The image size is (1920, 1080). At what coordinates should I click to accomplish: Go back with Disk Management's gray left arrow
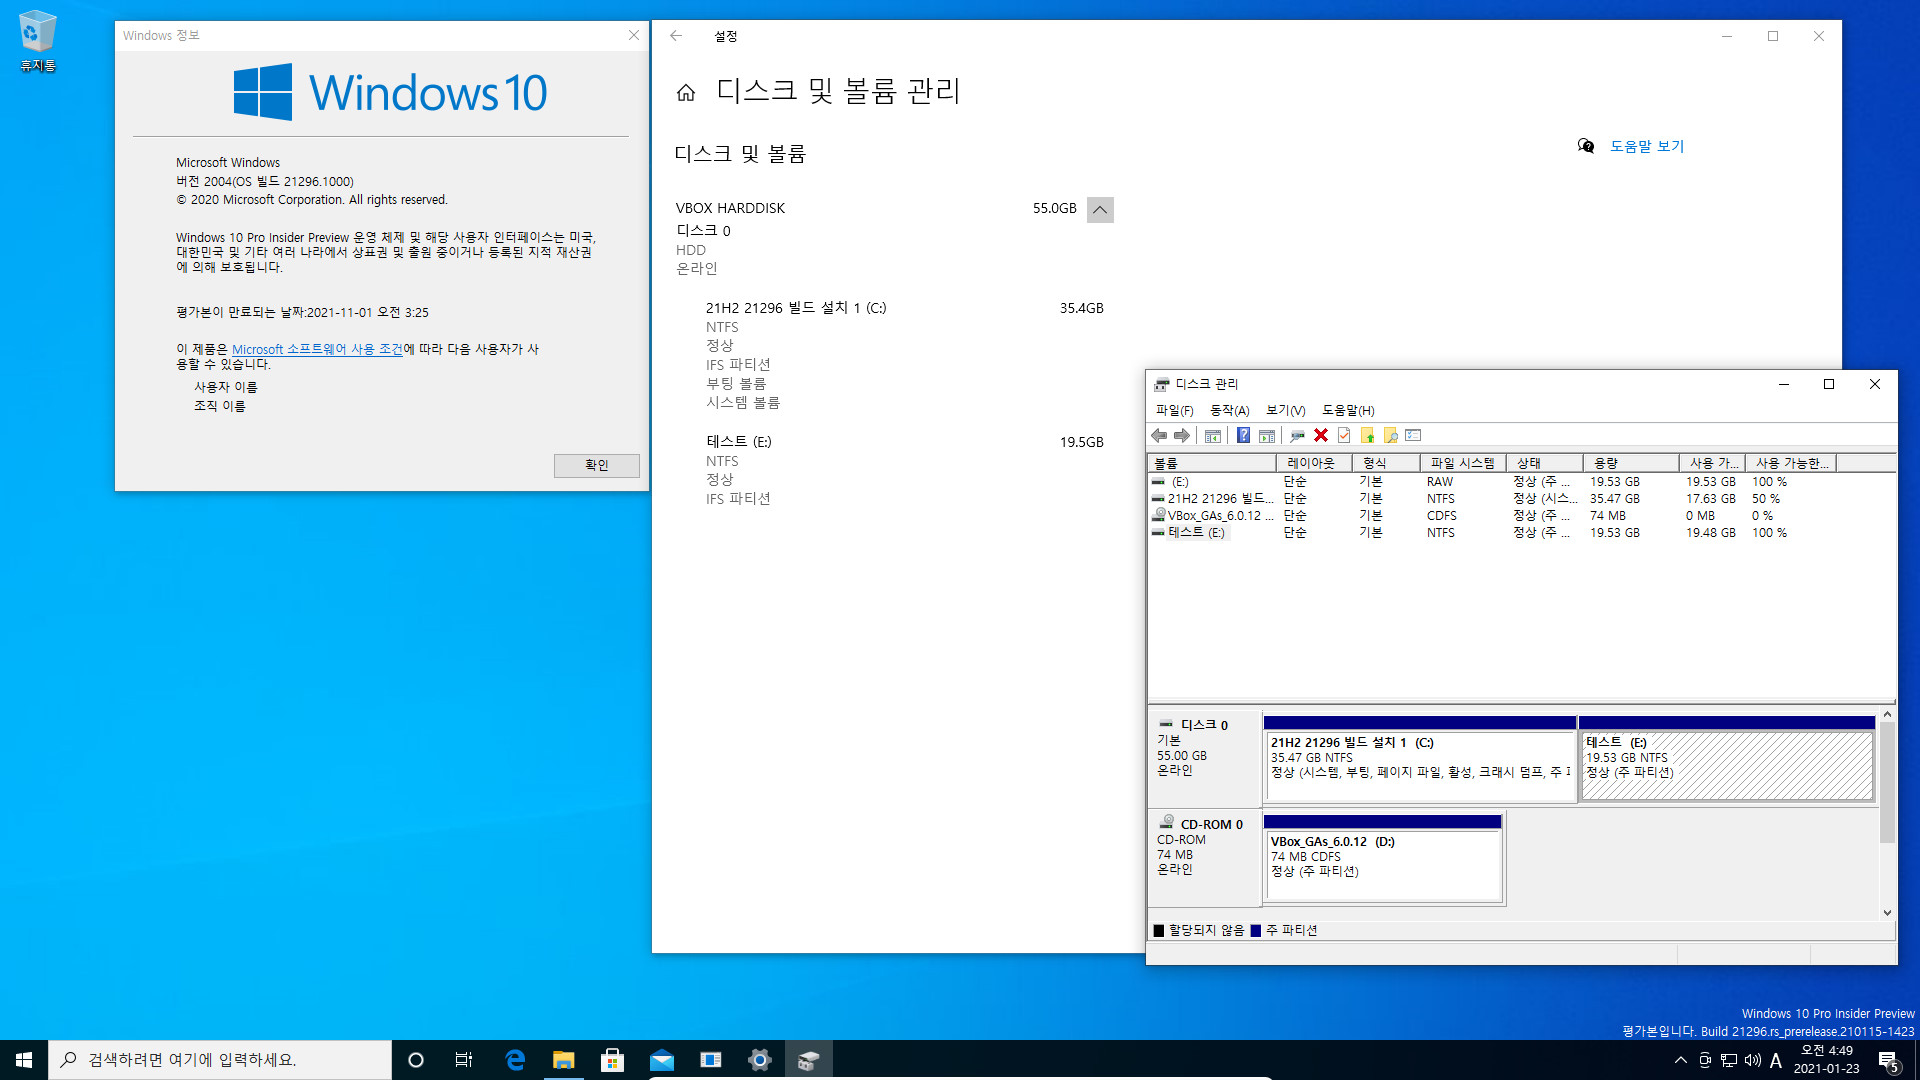(1159, 436)
